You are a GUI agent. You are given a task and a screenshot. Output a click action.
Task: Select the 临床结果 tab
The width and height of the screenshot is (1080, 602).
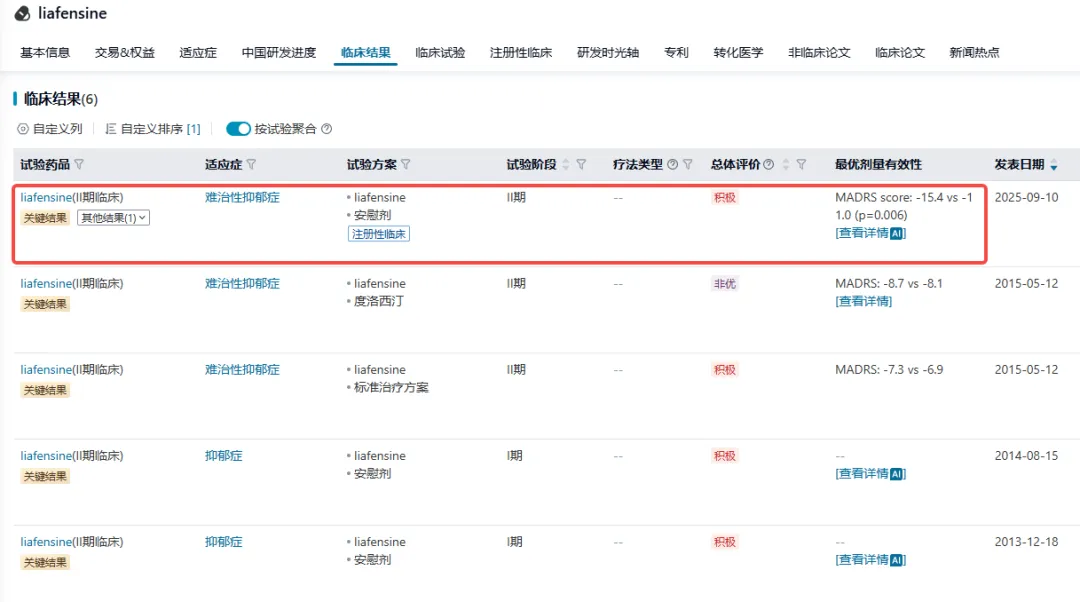[x=366, y=52]
